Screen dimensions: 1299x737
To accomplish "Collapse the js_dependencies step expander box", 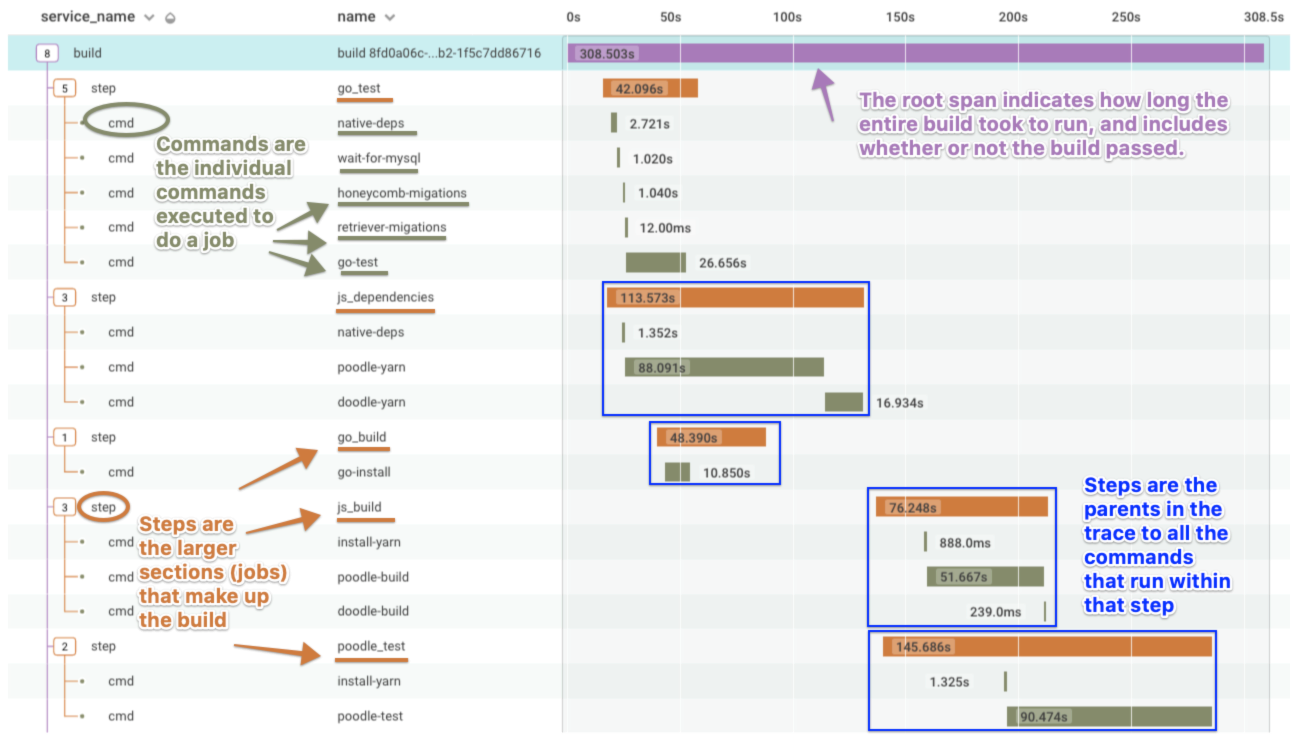I will coord(65,297).
